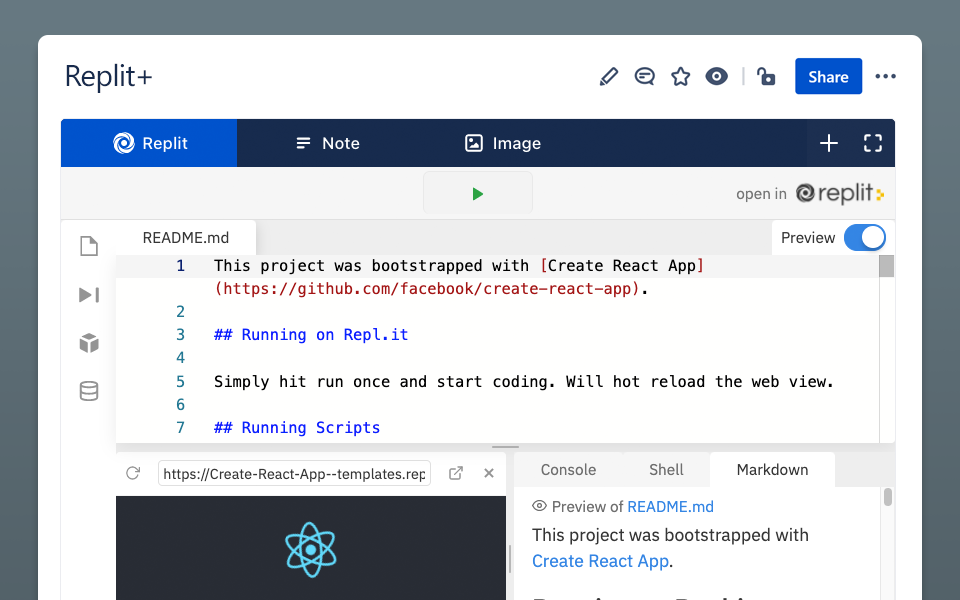Open the more actions ellipsis menu
This screenshot has height=600, width=960.
pos(885,77)
